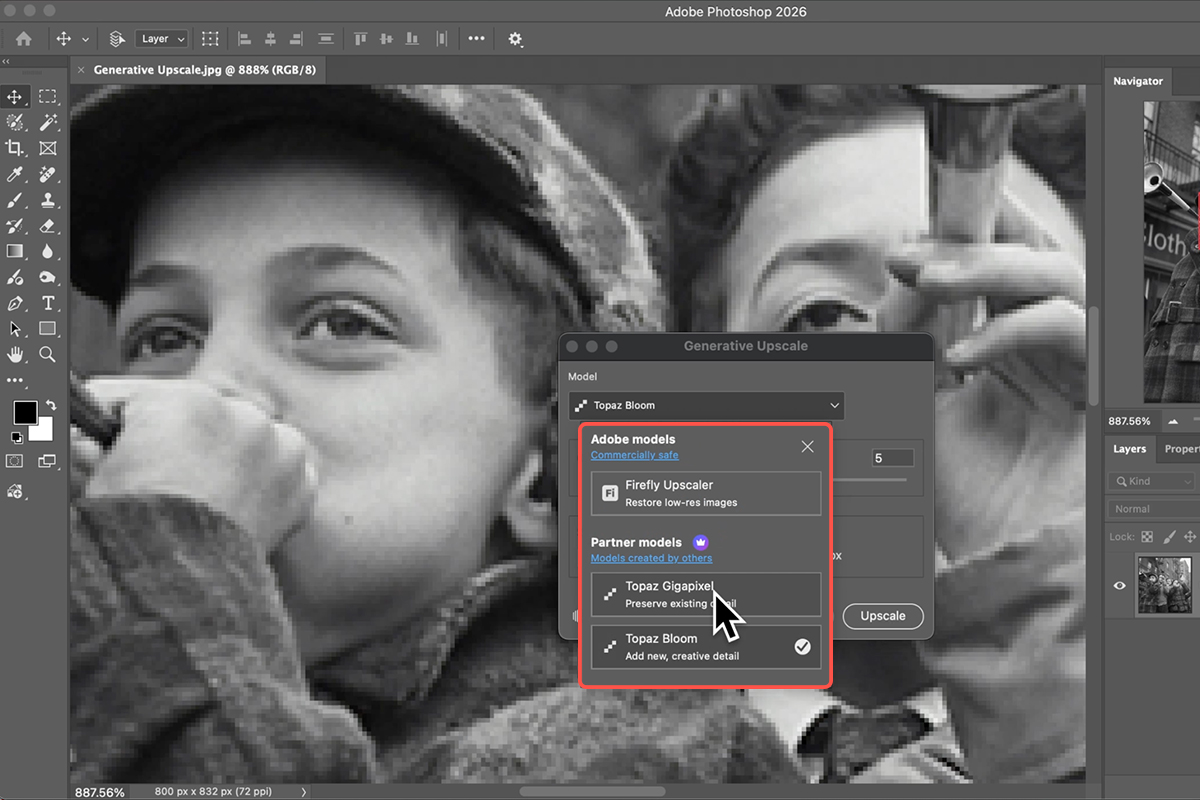
Task: Select the Hand tool
Action: click(15, 354)
